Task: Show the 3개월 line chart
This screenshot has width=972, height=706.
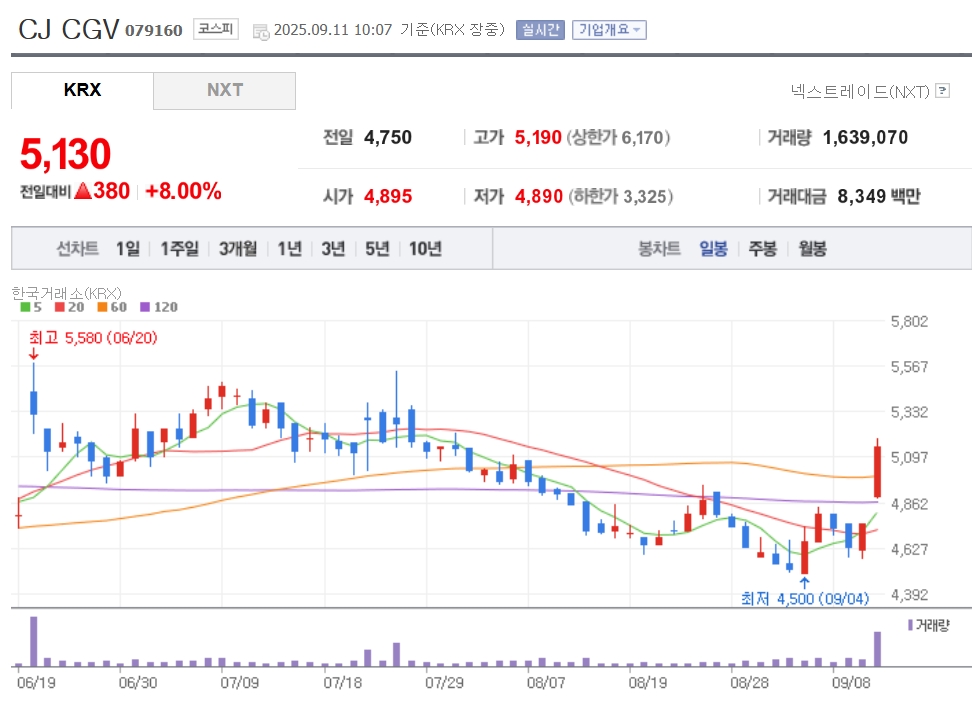Action: (238, 249)
